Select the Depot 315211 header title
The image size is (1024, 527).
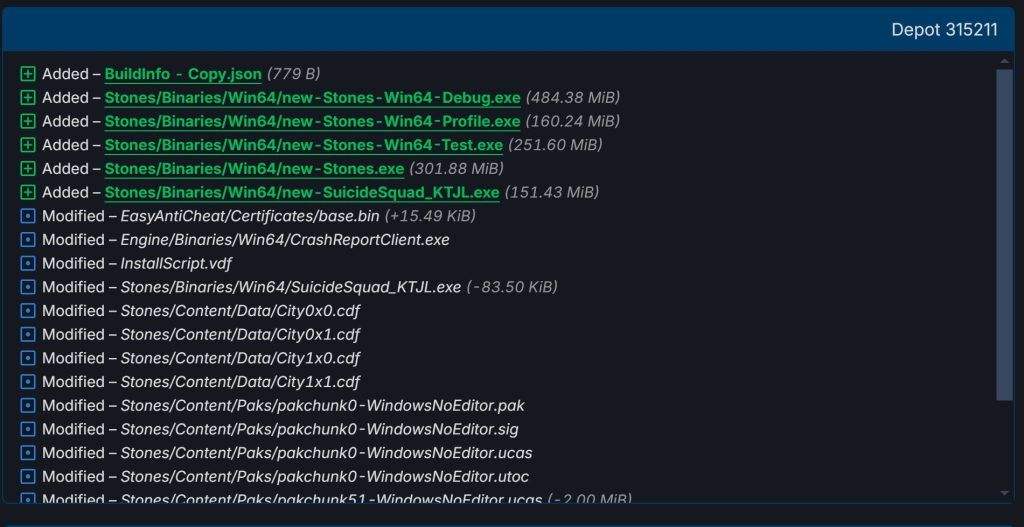[x=944, y=30]
